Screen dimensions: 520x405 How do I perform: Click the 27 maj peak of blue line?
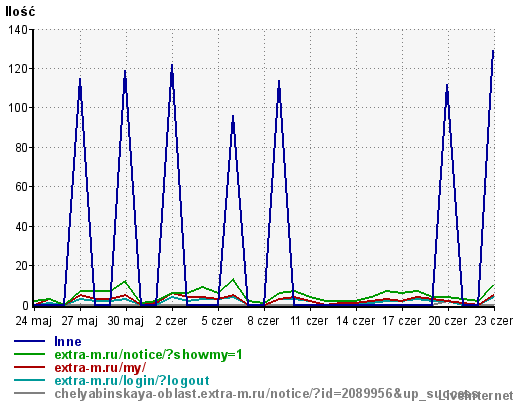[80, 79]
